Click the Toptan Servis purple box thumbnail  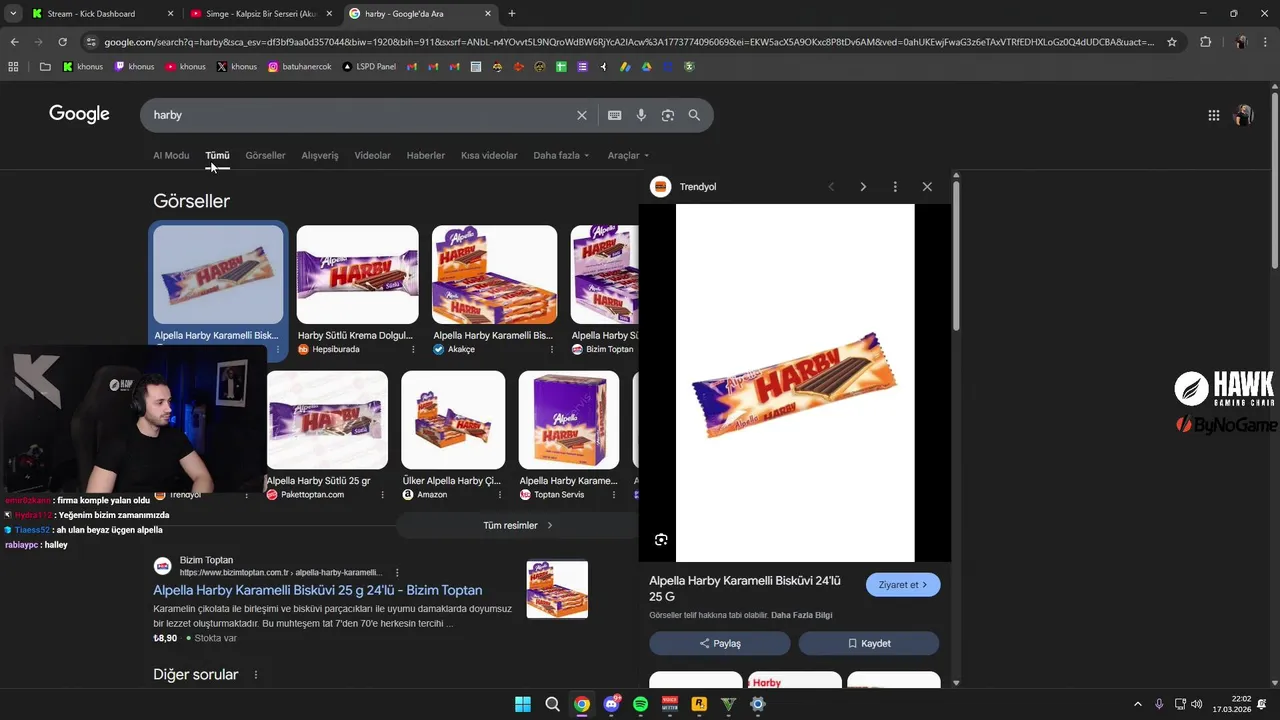569,420
